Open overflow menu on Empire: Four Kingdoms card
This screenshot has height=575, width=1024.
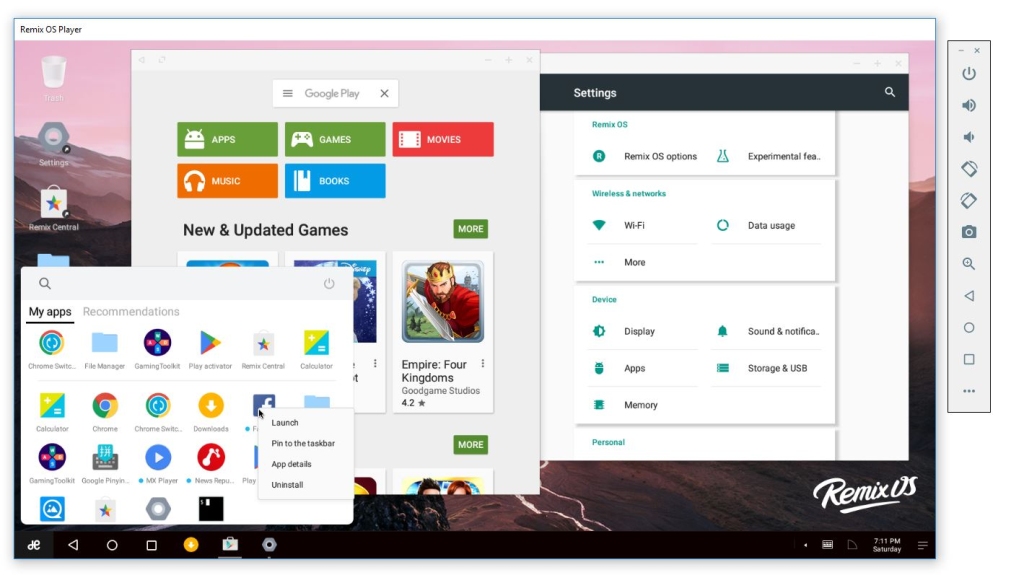click(483, 363)
